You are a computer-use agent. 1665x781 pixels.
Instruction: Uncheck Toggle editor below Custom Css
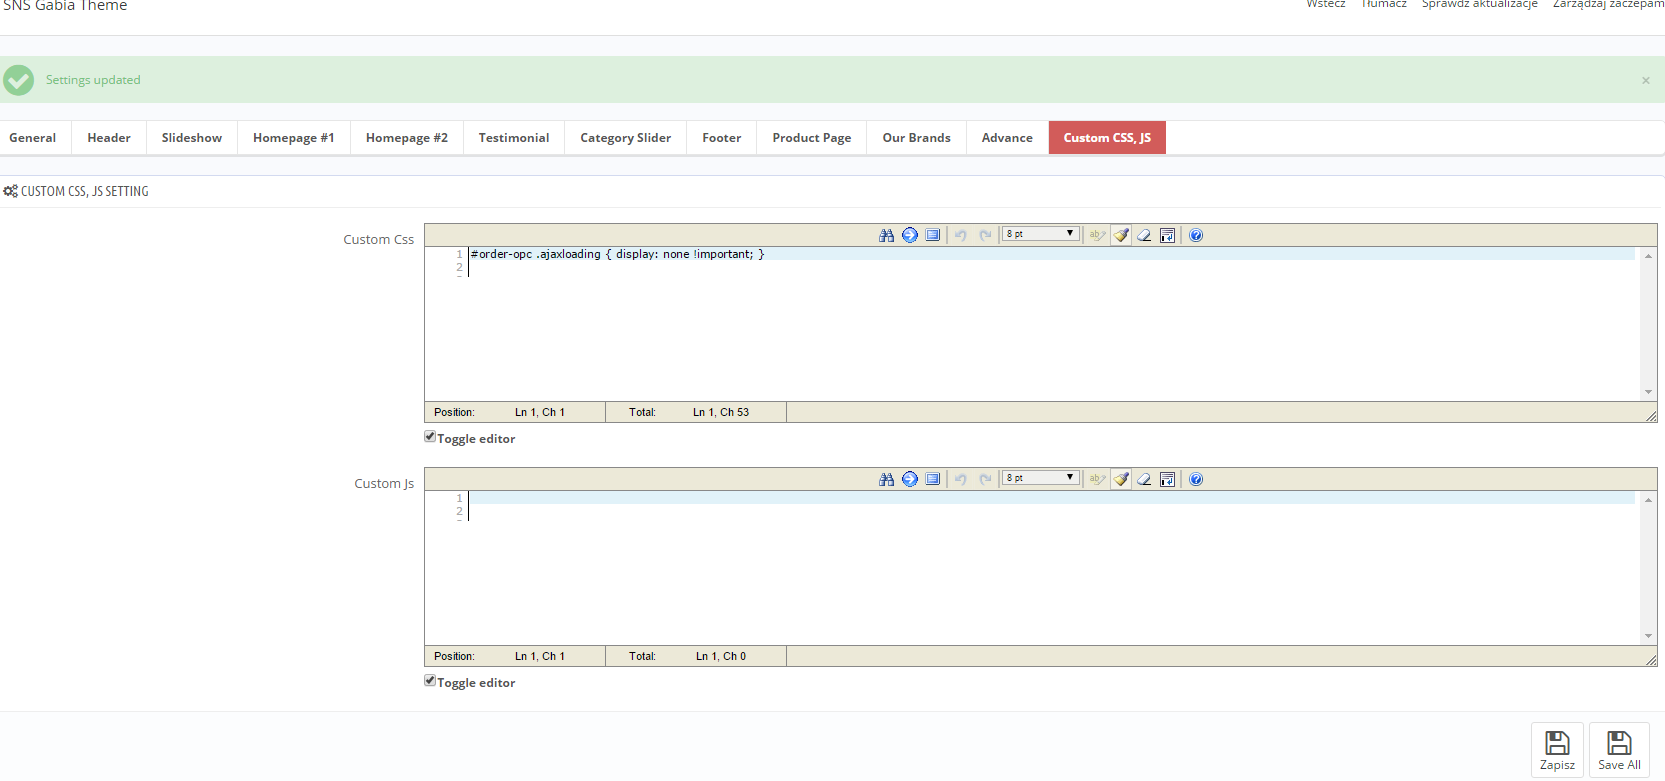tap(430, 437)
